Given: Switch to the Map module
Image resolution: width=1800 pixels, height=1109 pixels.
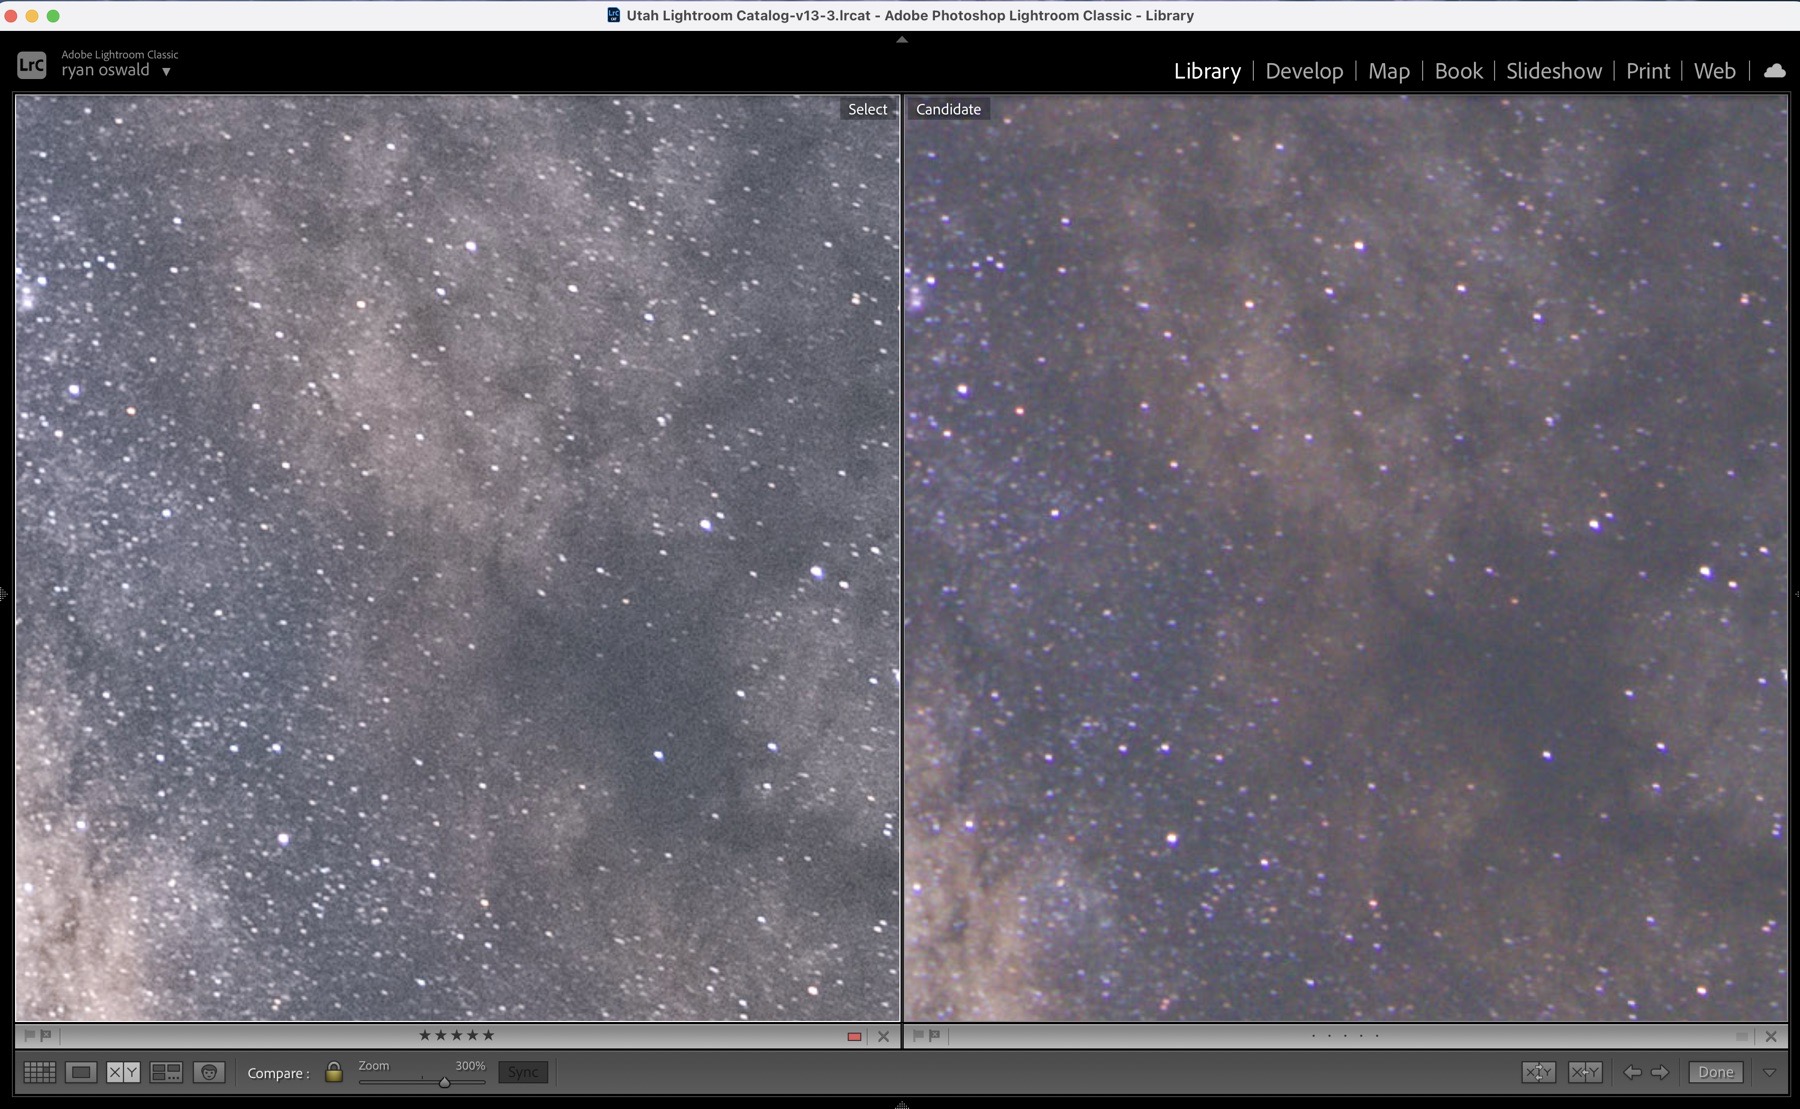Looking at the screenshot, I should pyautogui.click(x=1389, y=71).
